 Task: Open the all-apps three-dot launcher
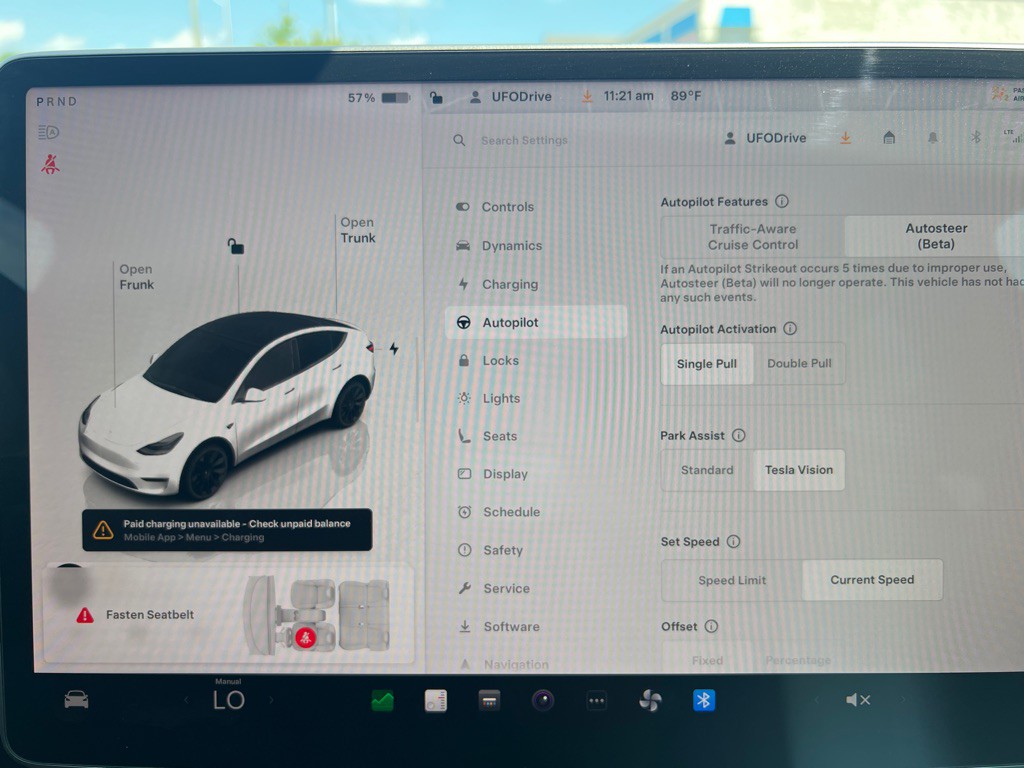(596, 701)
